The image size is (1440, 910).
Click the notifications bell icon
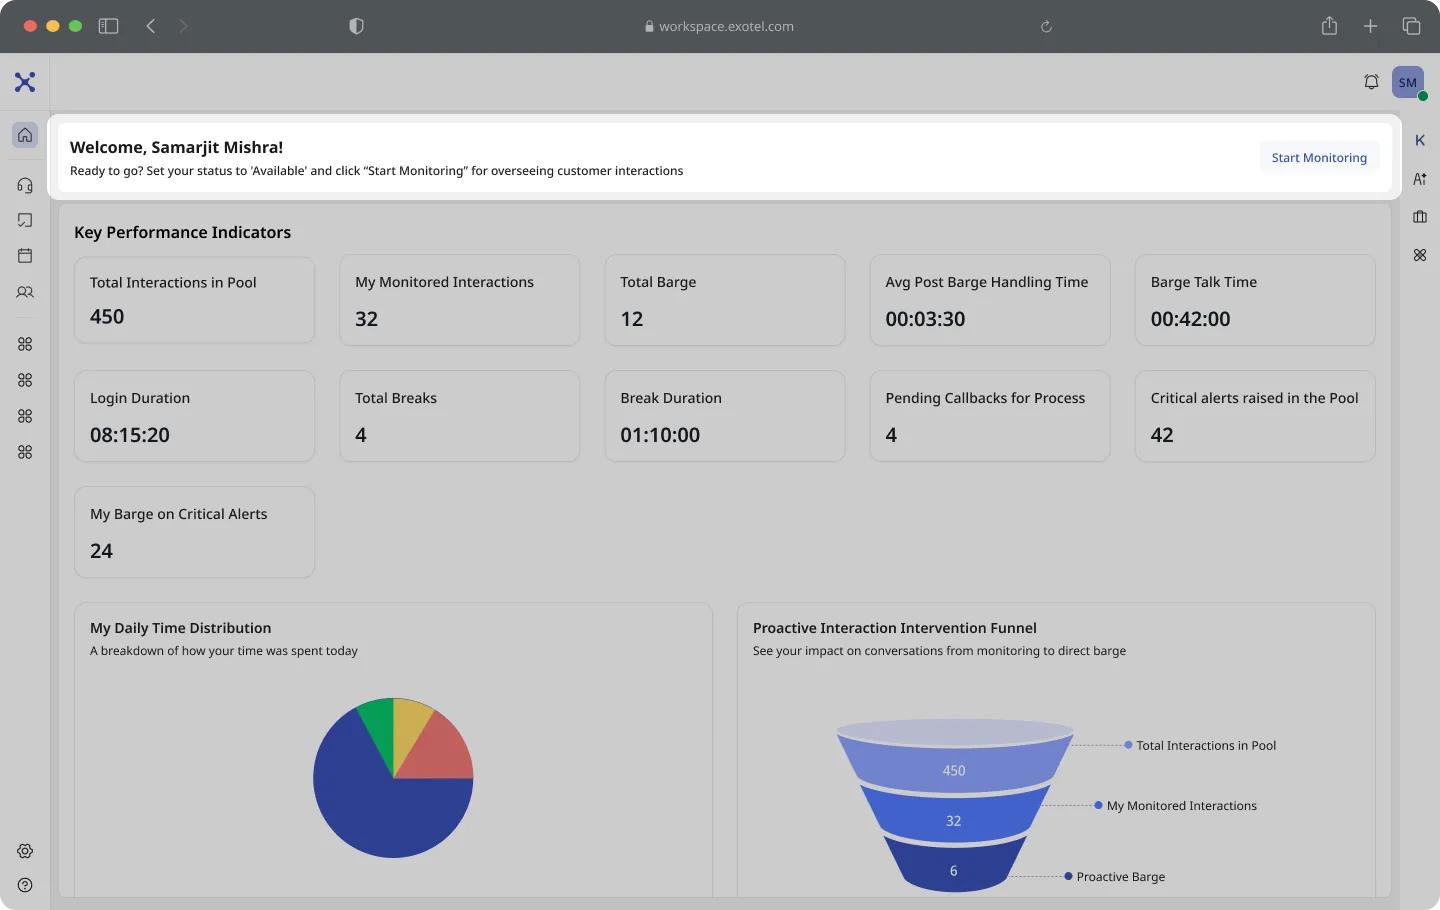[x=1372, y=82]
